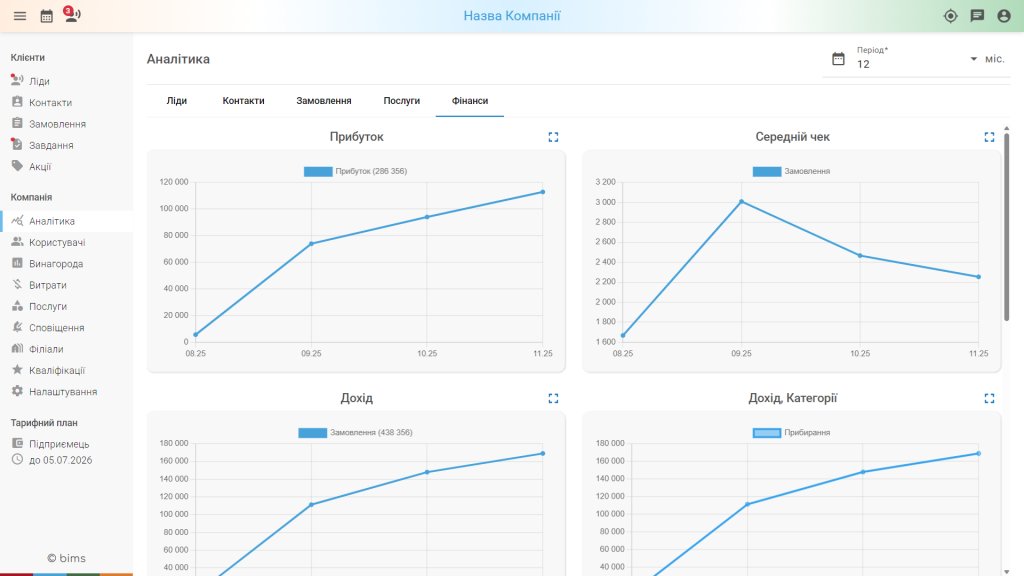Click the Кваліфікації star icon
Viewport: 1024px width, 576px height.
point(17,370)
